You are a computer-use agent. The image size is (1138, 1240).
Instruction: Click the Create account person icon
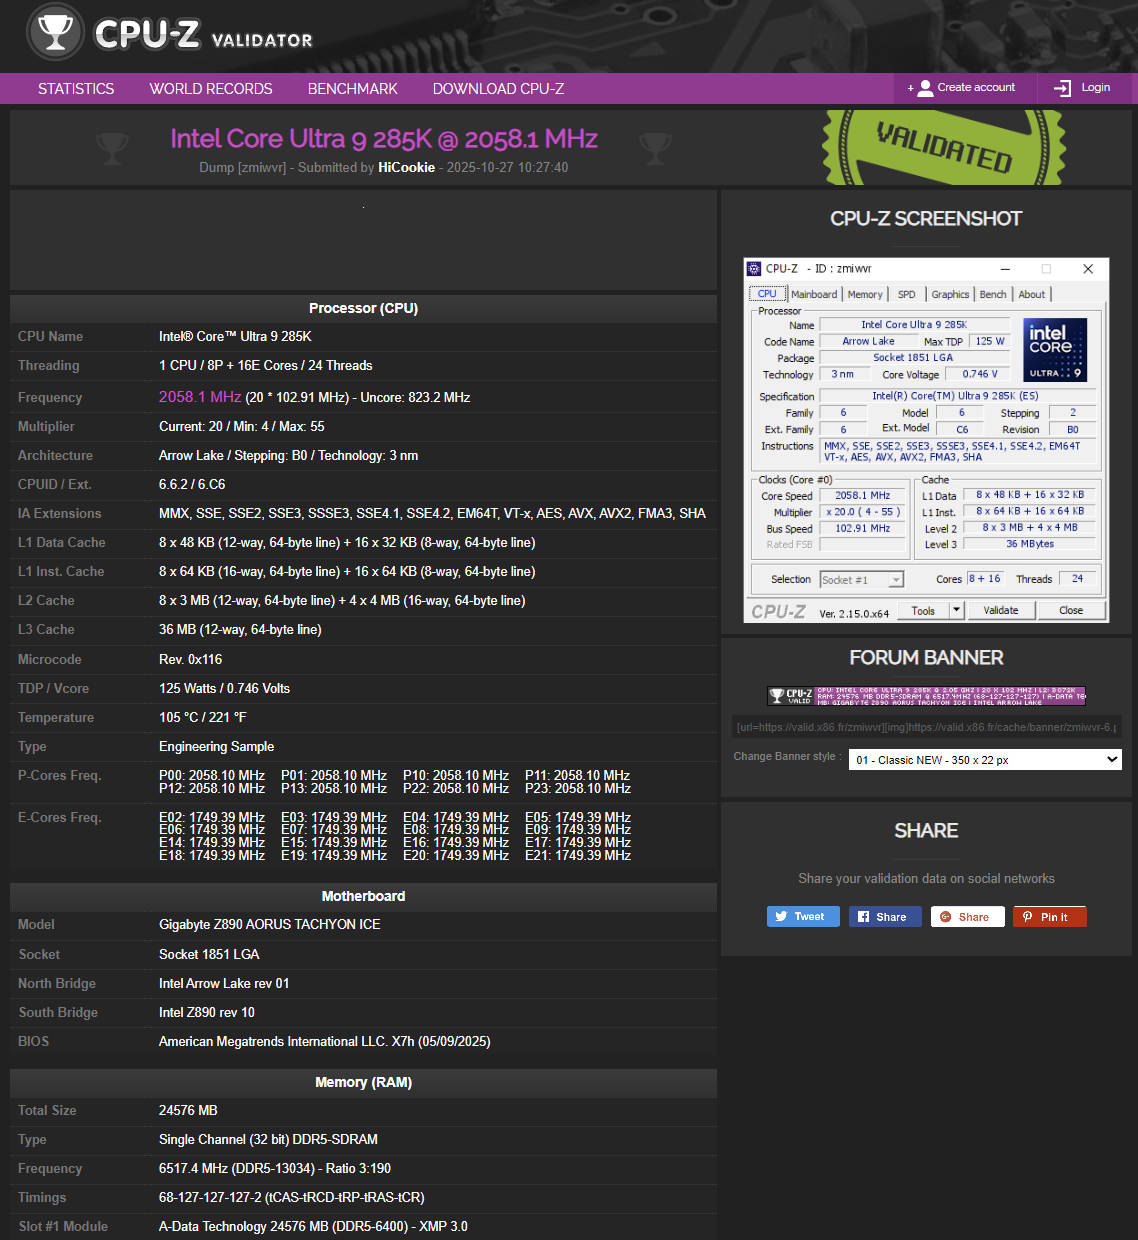(925, 88)
